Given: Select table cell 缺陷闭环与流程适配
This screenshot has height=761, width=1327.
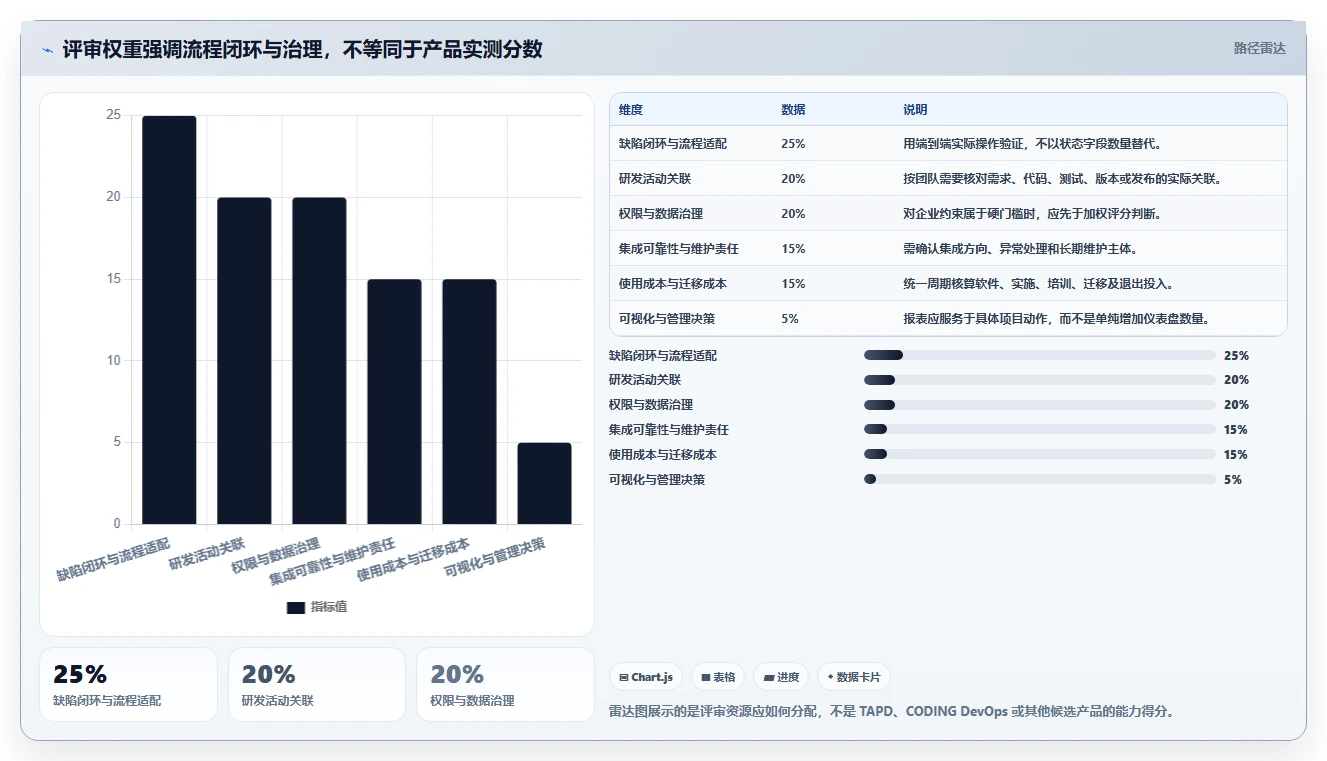Looking at the screenshot, I should pyautogui.click(x=673, y=144).
